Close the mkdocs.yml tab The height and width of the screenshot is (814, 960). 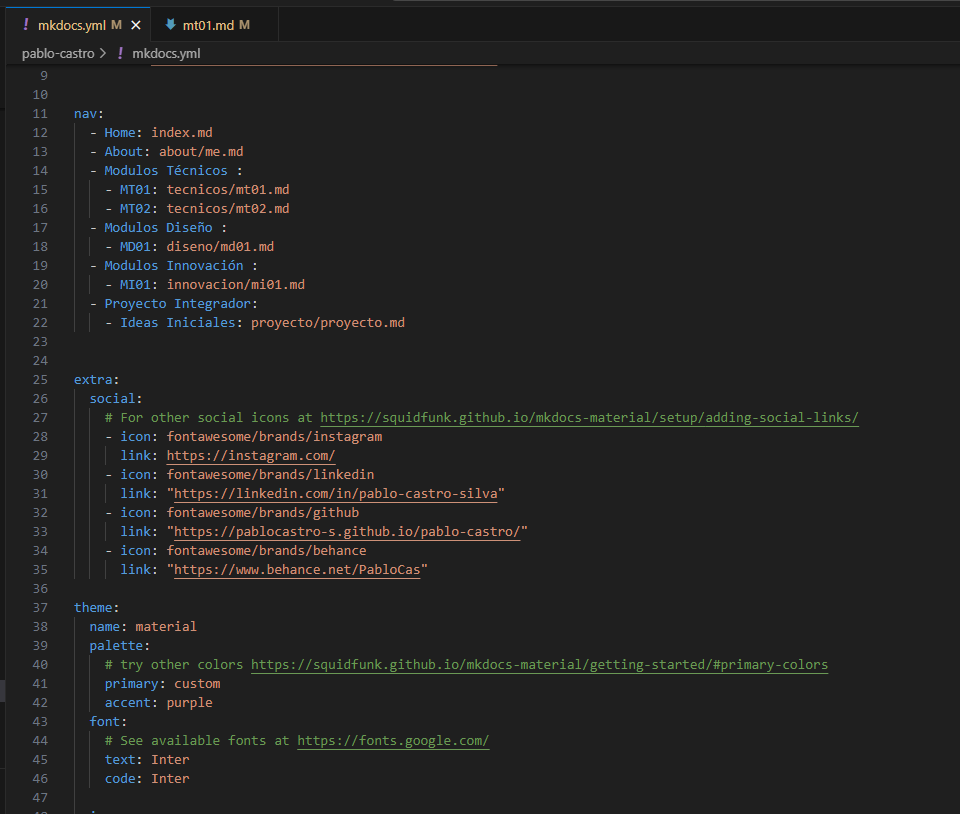click(136, 25)
